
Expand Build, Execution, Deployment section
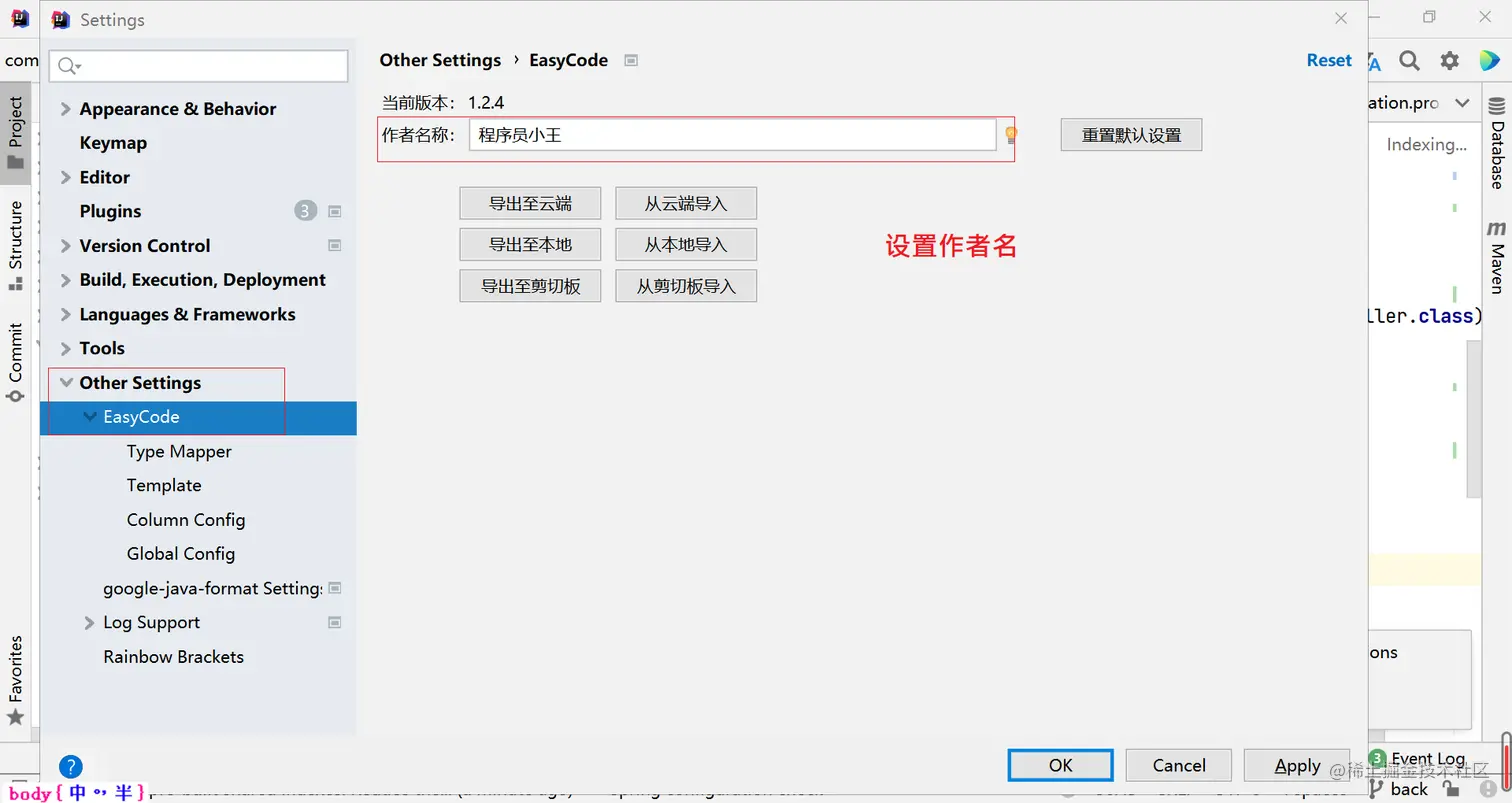pyautogui.click(x=66, y=280)
